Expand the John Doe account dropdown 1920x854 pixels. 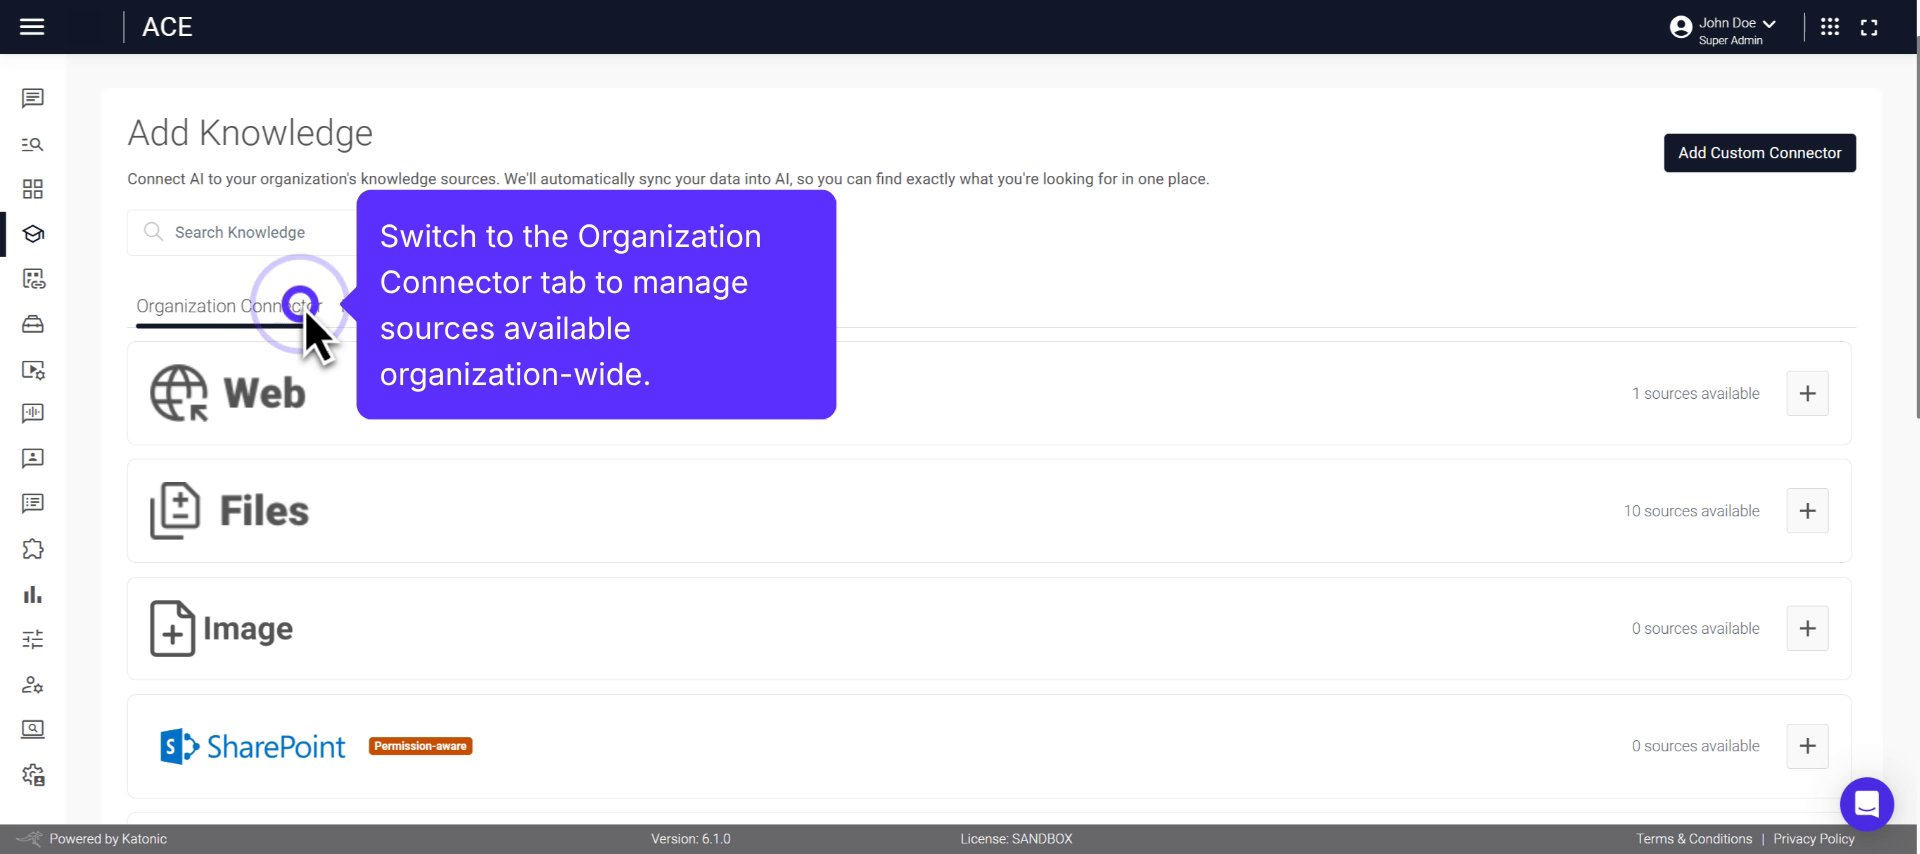coord(1769,23)
